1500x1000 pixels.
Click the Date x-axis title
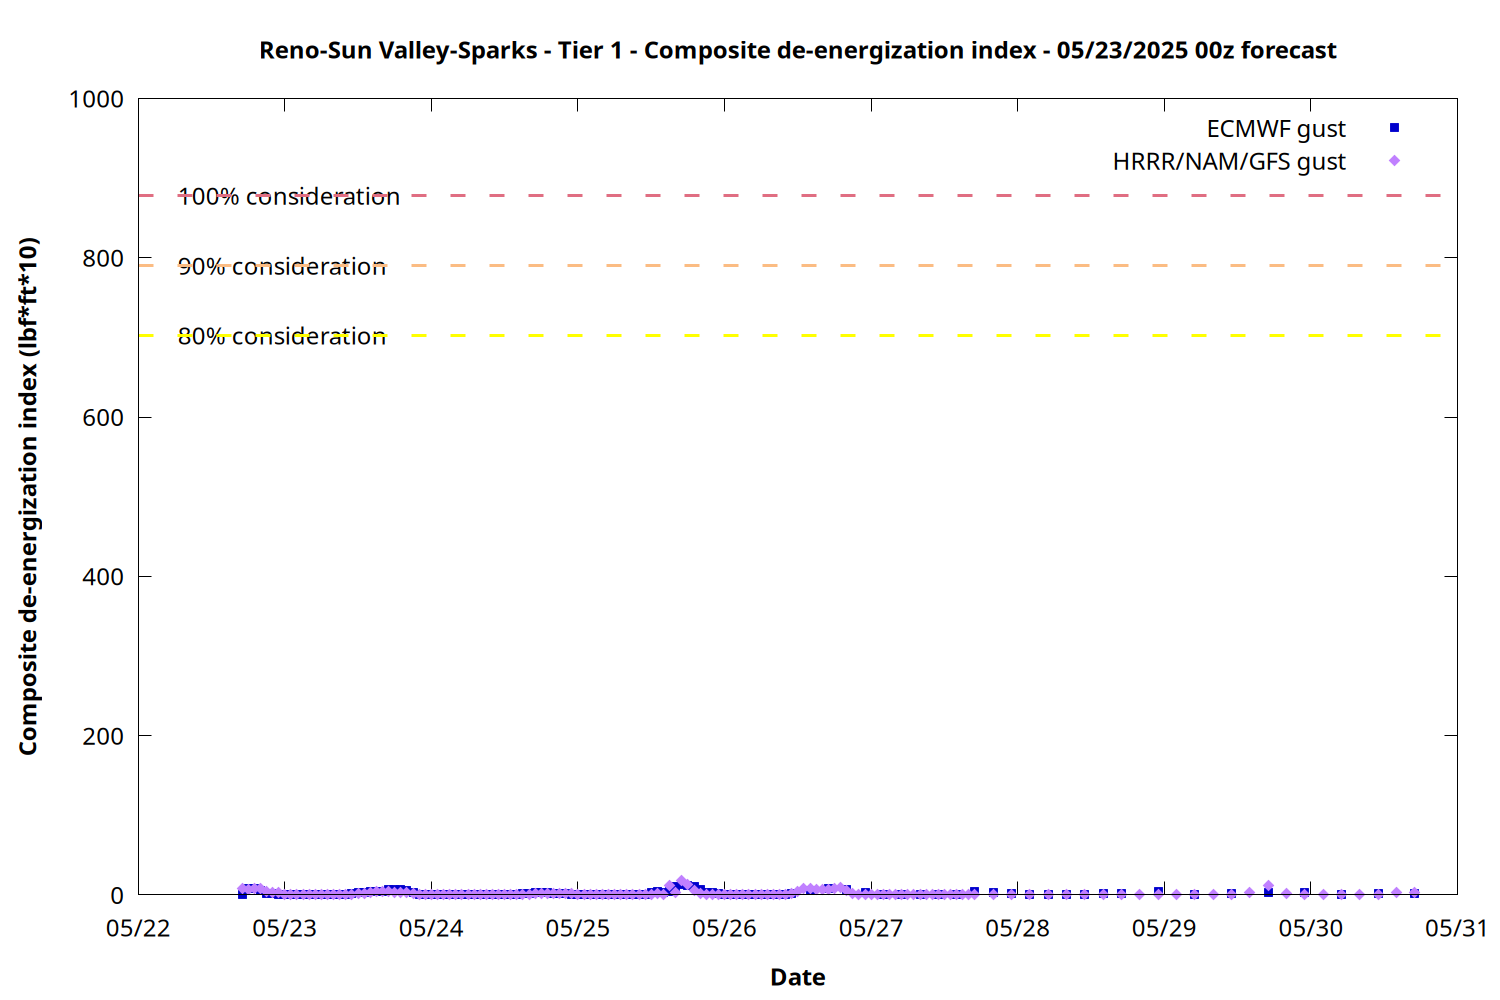click(x=798, y=977)
